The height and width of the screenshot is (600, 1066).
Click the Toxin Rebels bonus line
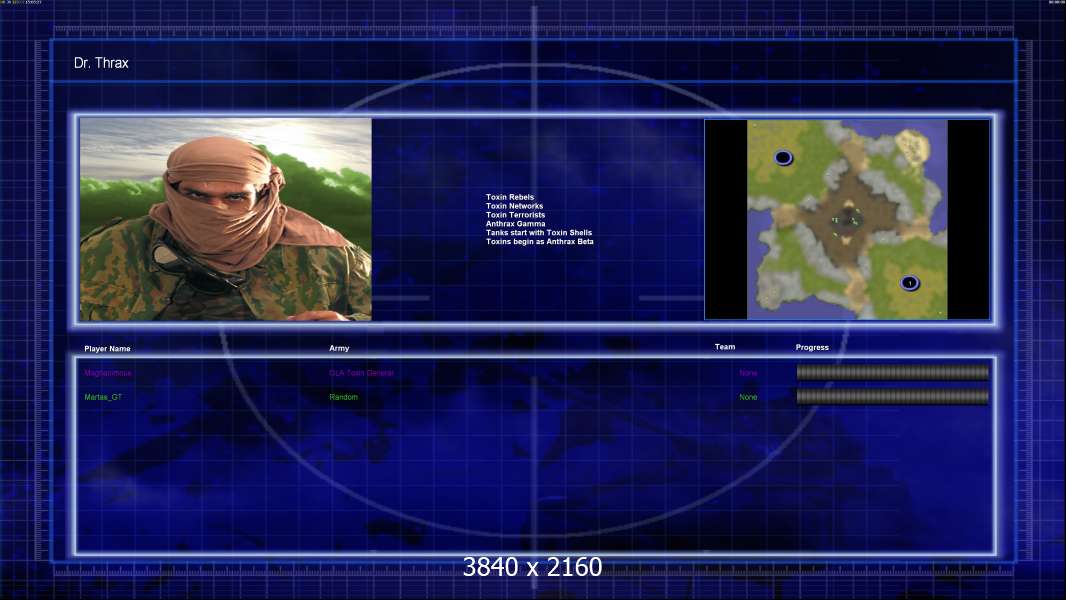pyautogui.click(x=510, y=197)
